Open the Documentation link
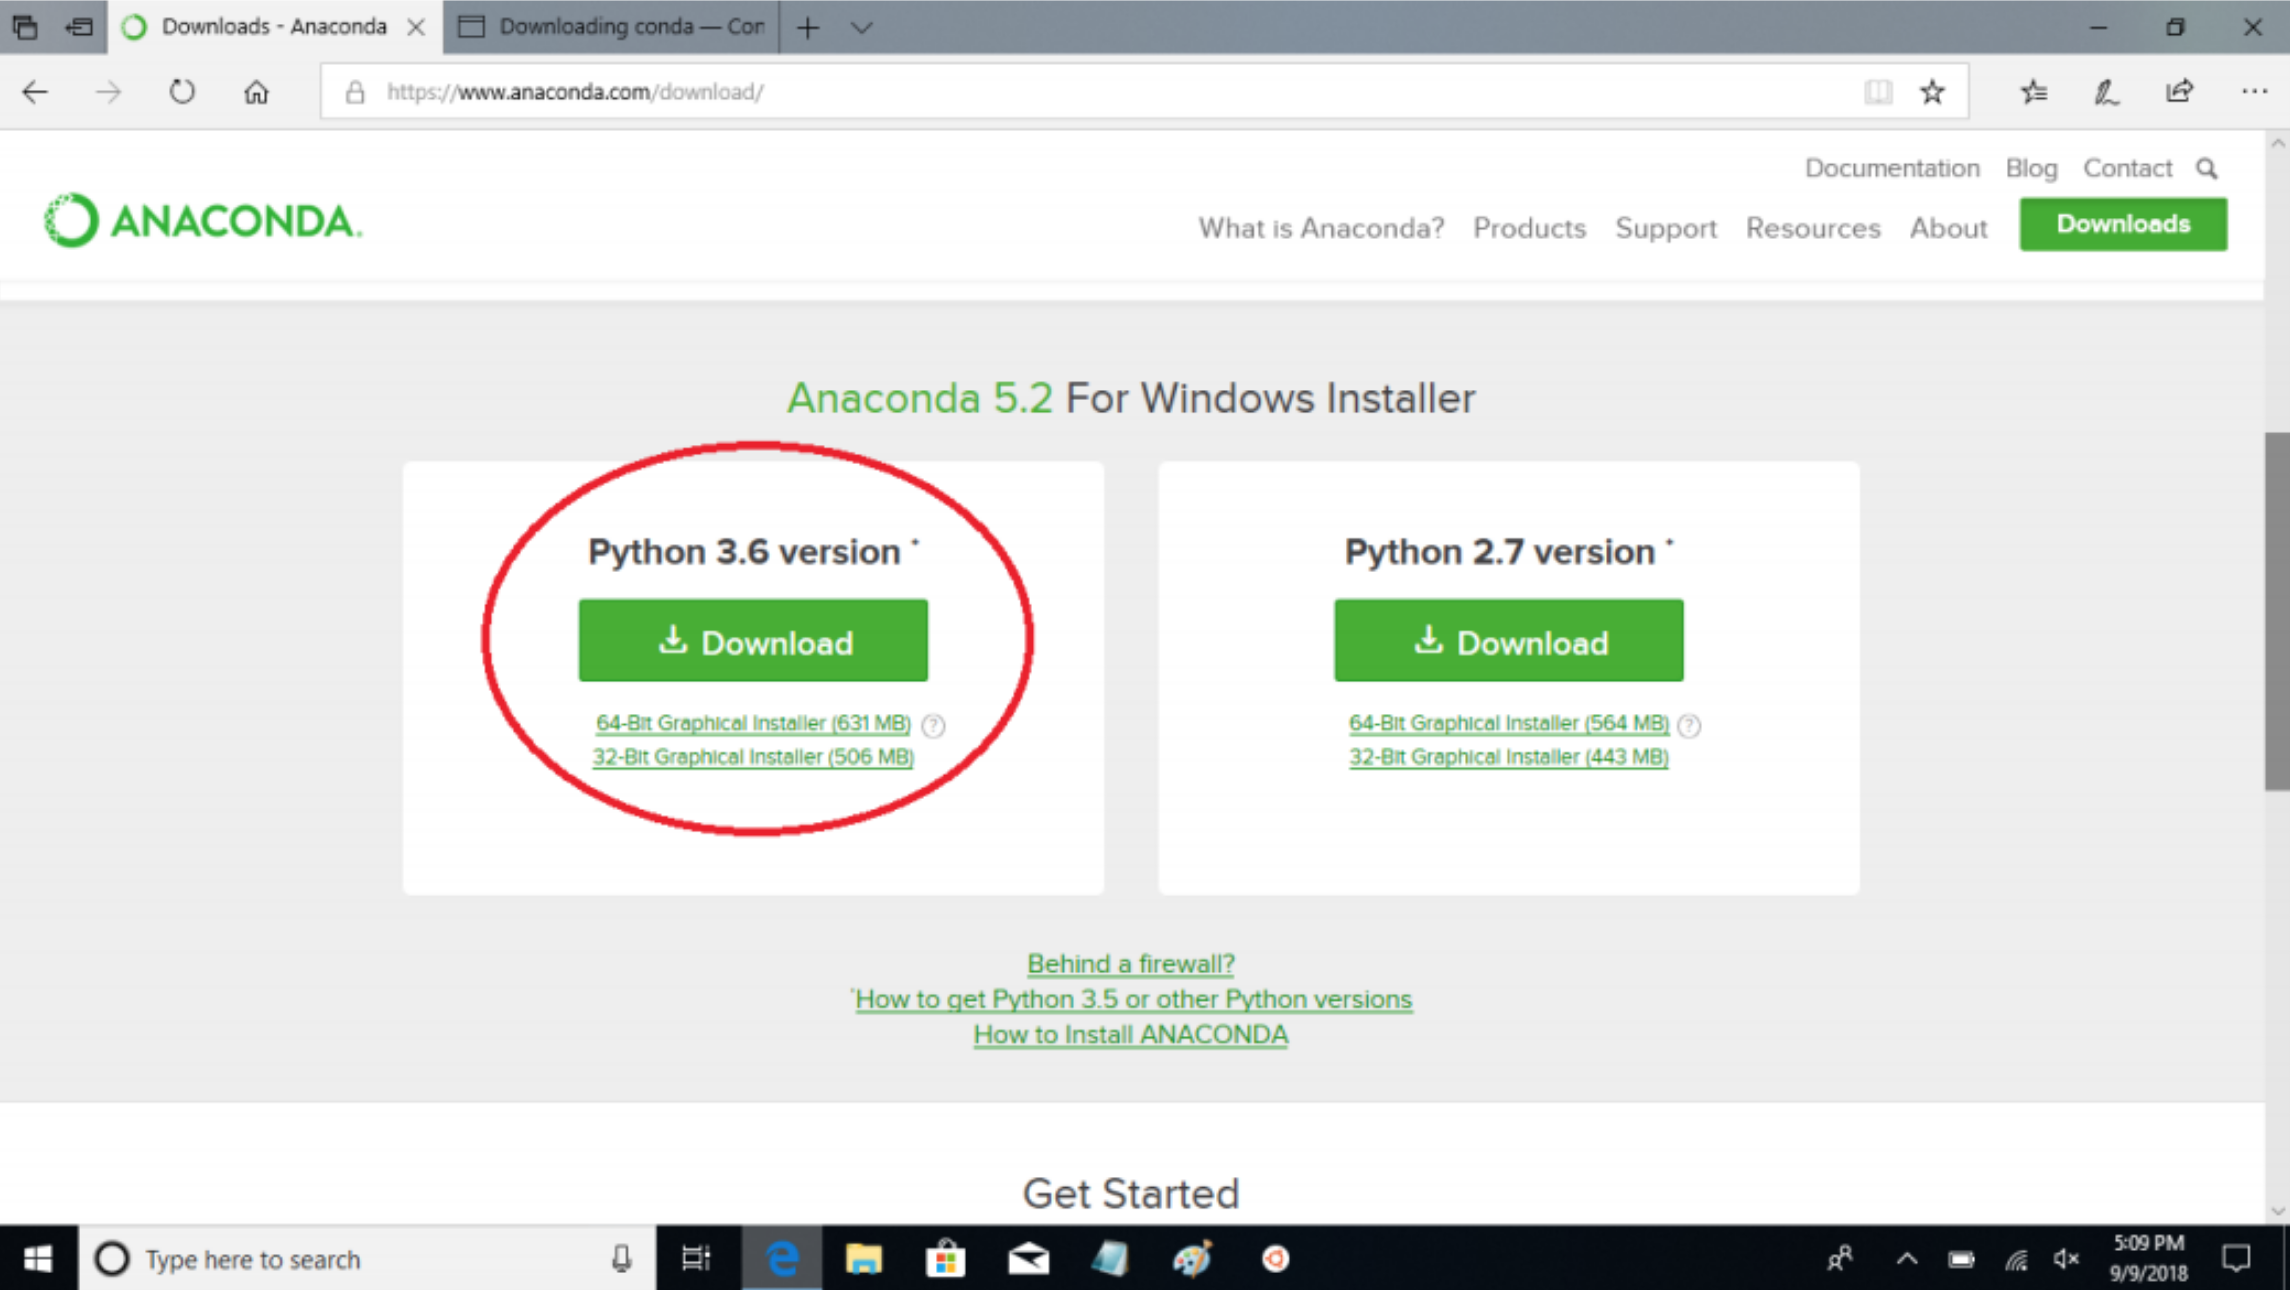This screenshot has width=2290, height=1290. coord(1892,168)
